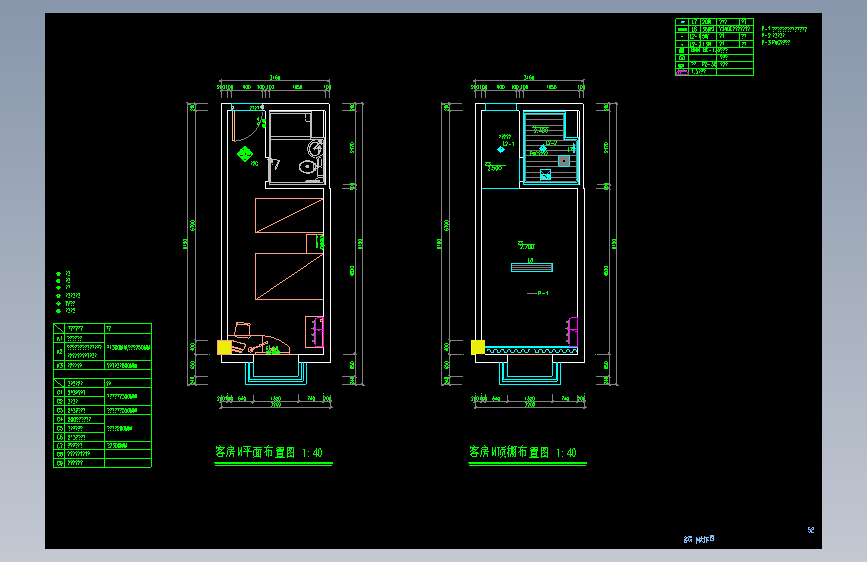The height and width of the screenshot is (562, 867).
Task: Select the cyan balcony outline of ceiling plan
Action: [x=530, y=373]
